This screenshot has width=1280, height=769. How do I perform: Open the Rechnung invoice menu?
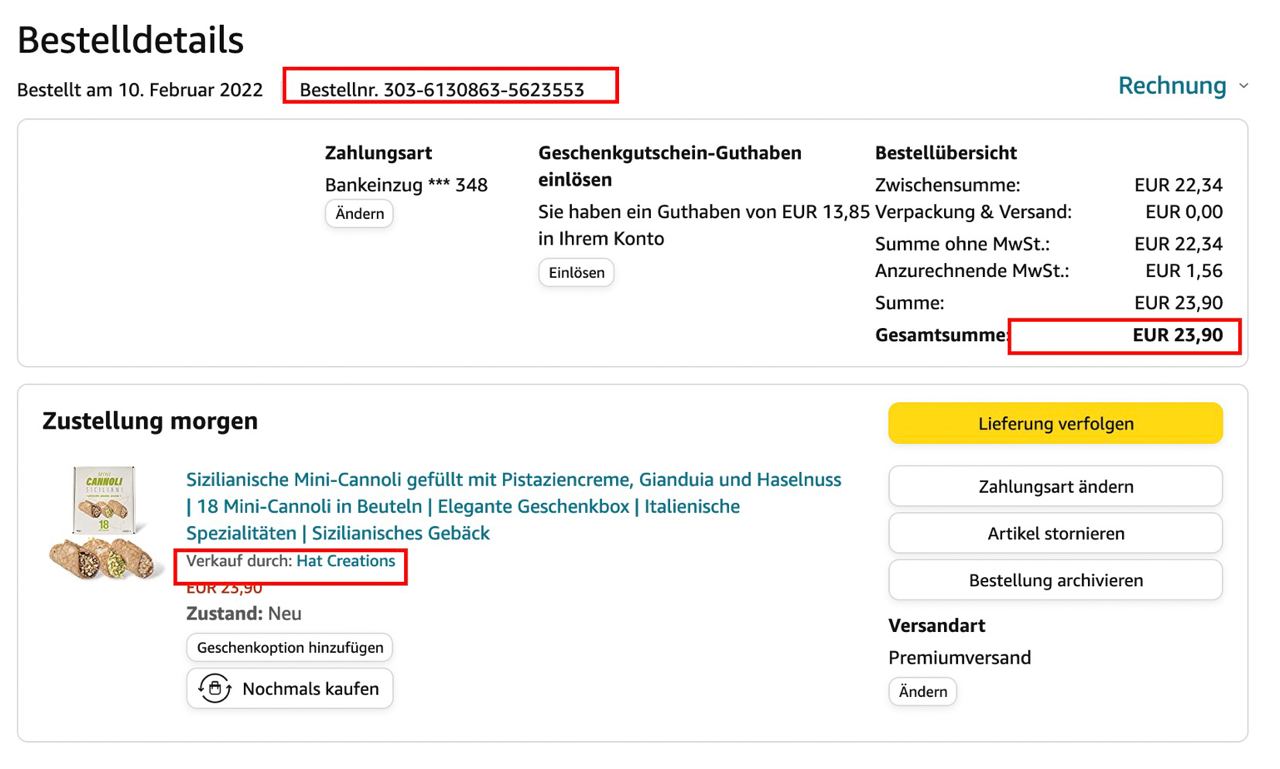tap(1172, 86)
